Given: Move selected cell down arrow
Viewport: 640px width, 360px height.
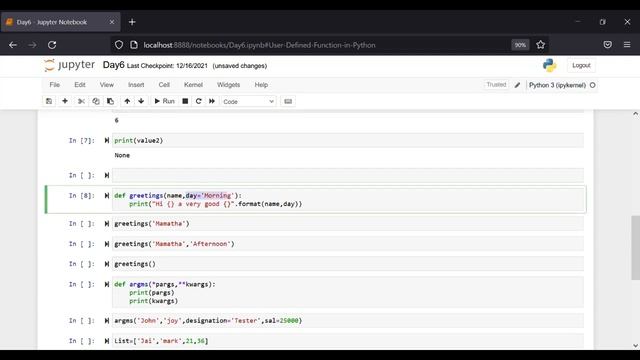Looking at the screenshot, I should pyautogui.click(x=141, y=101).
